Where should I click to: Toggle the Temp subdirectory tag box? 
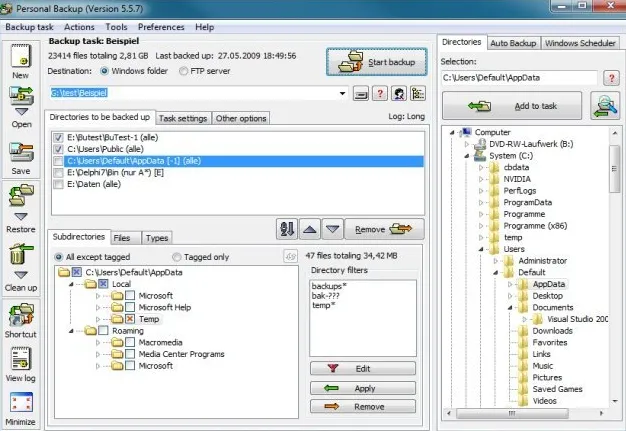[x=130, y=319]
